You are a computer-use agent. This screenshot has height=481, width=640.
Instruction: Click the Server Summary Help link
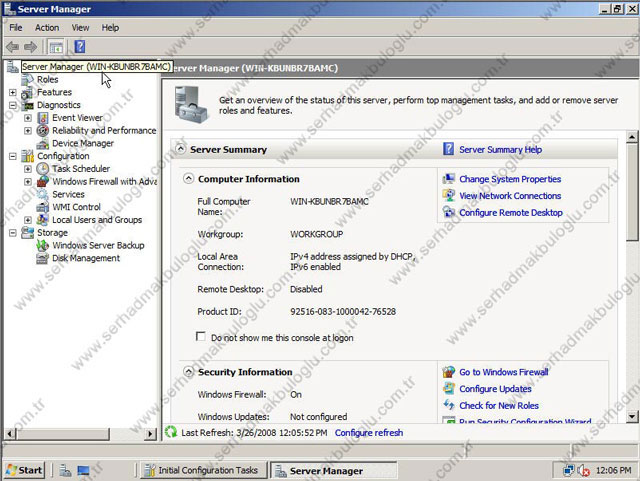tap(500, 149)
